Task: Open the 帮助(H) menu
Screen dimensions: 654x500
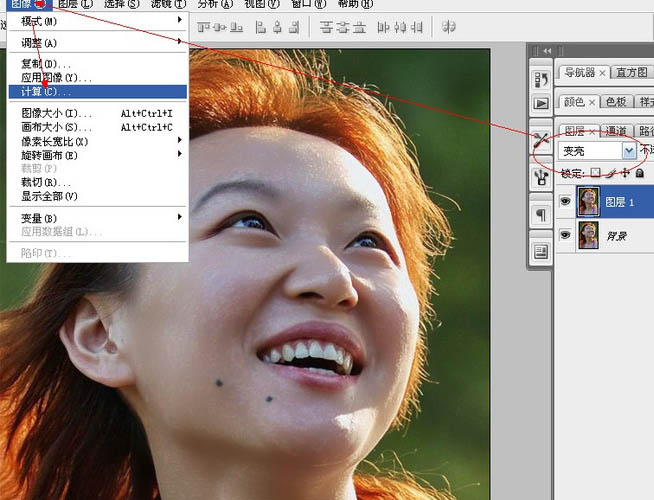Action: click(355, 4)
